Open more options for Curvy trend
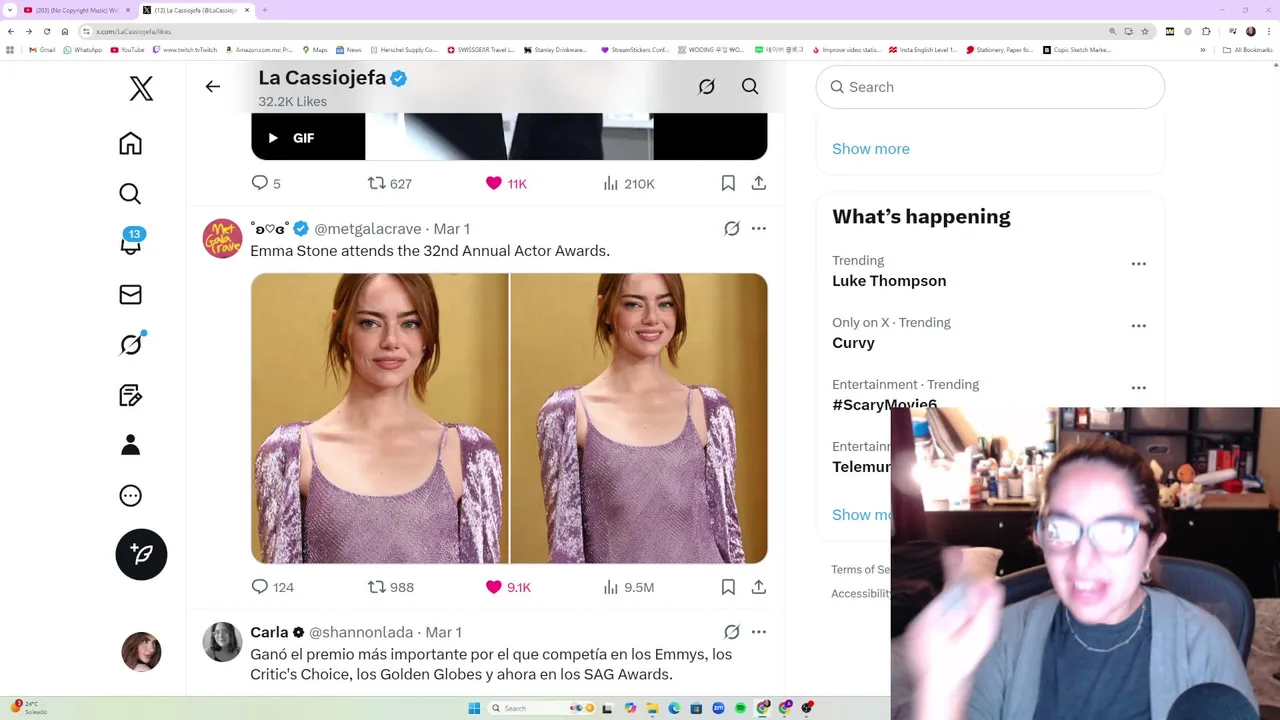 (x=1138, y=326)
